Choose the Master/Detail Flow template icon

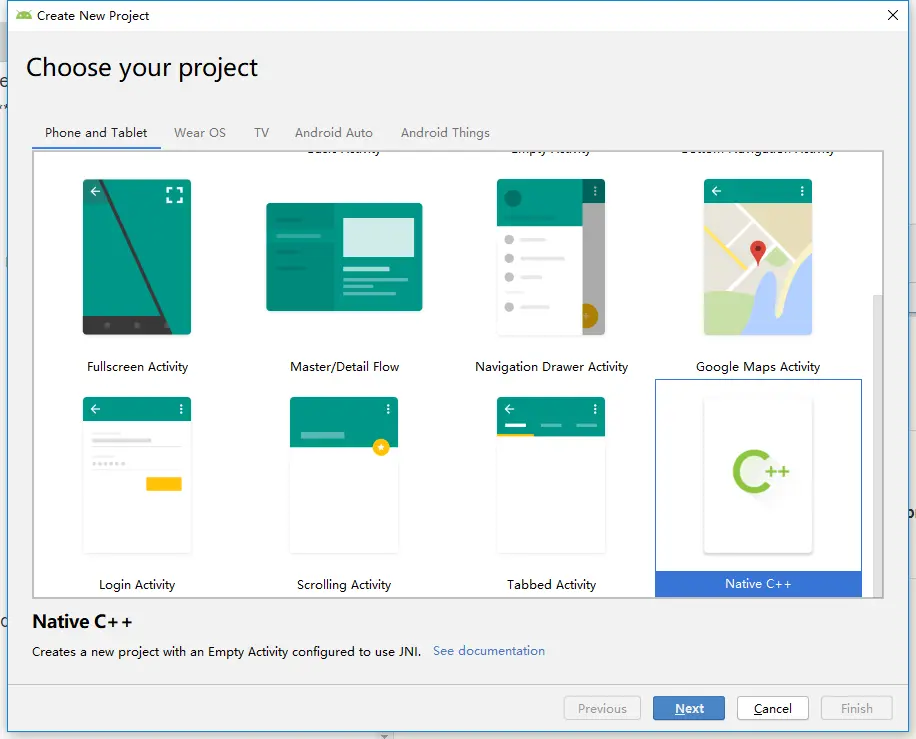[x=344, y=256]
